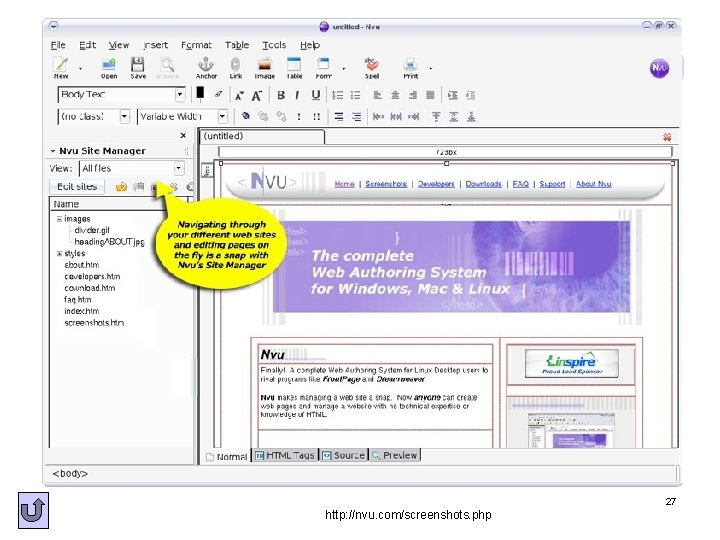The width and height of the screenshot is (720, 540).
Task: Insert a Link from the toolbar
Action: (x=236, y=68)
